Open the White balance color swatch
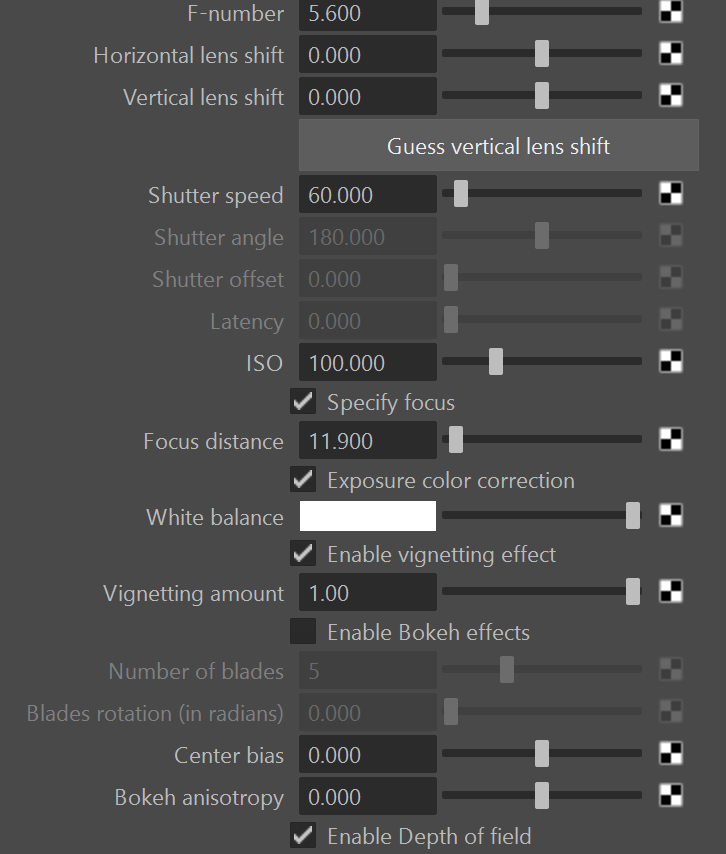This screenshot has height=854, width=726. (x=368, y=516)
